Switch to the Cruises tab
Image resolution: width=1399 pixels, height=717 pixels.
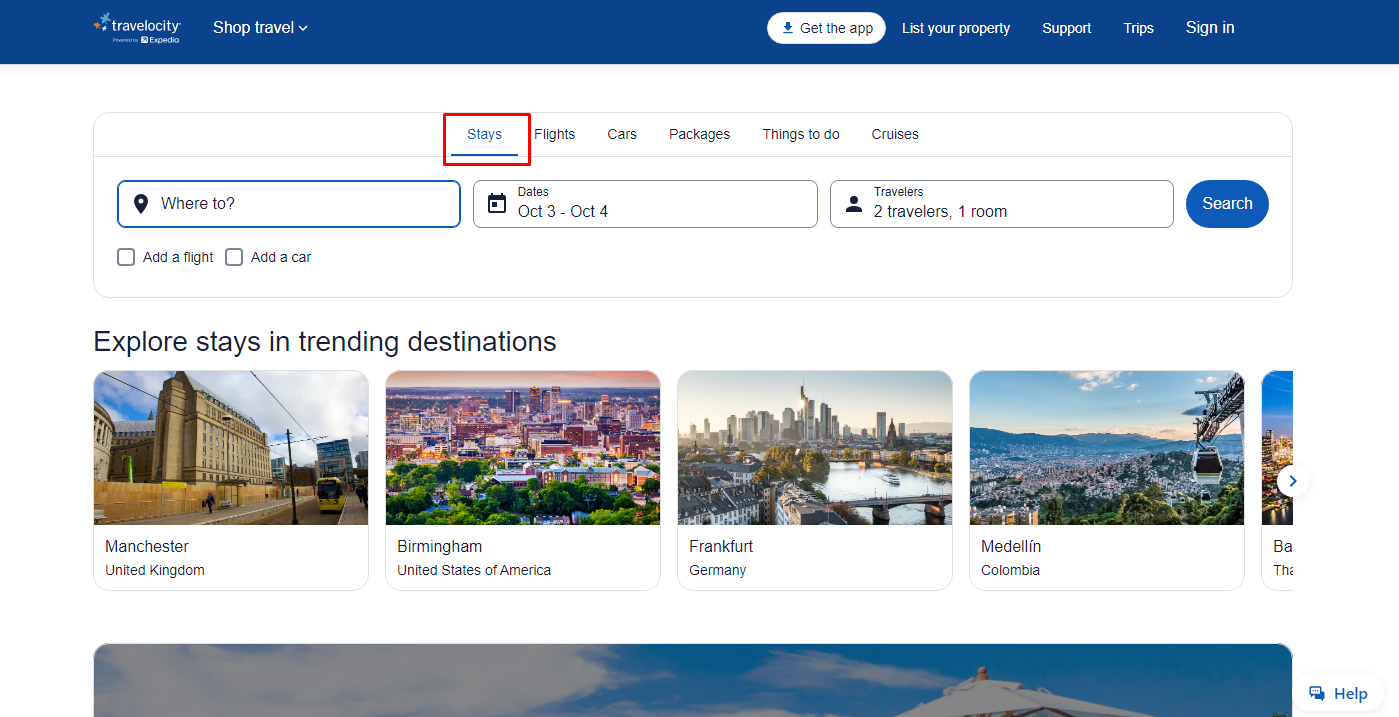click(x=895, y=134)
